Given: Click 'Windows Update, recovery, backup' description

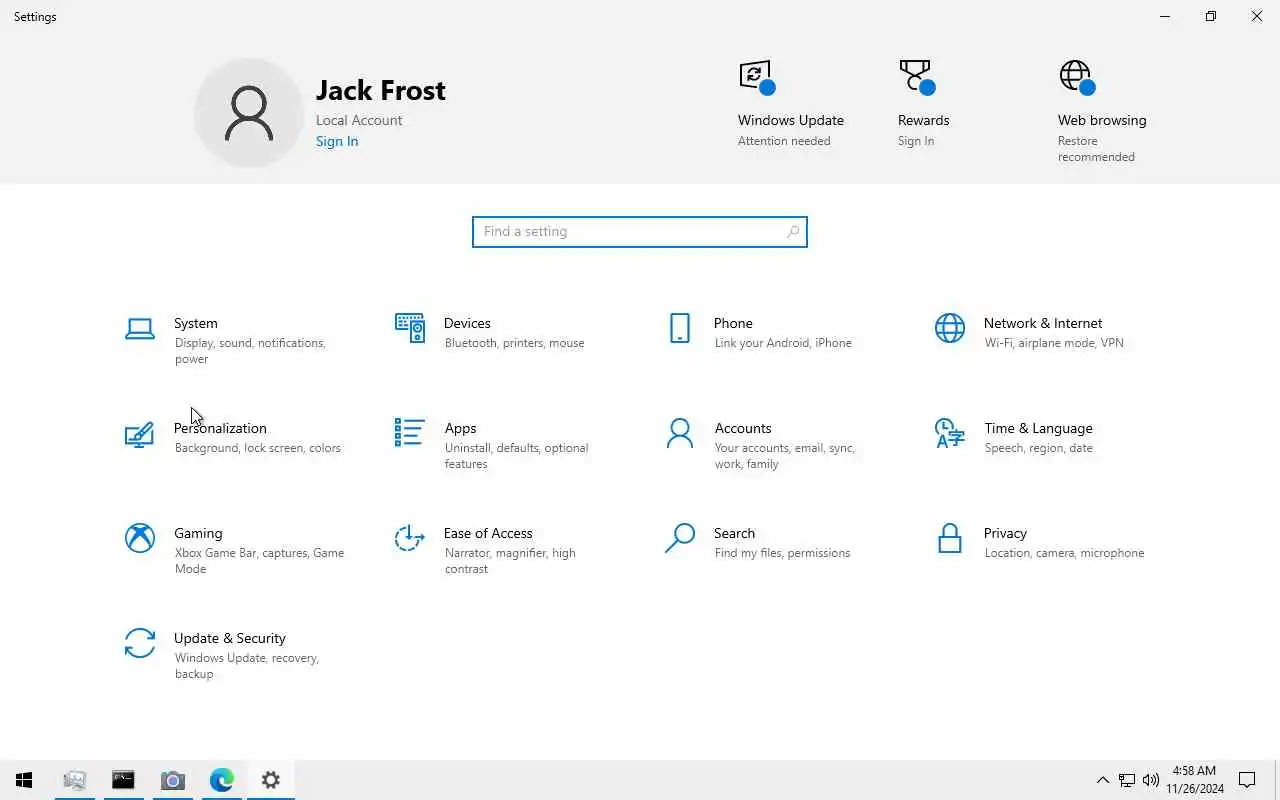Looking at the screenshot, I should 246,666.
